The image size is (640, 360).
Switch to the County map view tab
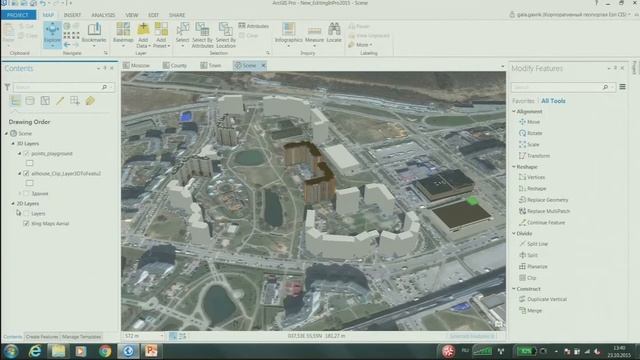coord(175,65)
